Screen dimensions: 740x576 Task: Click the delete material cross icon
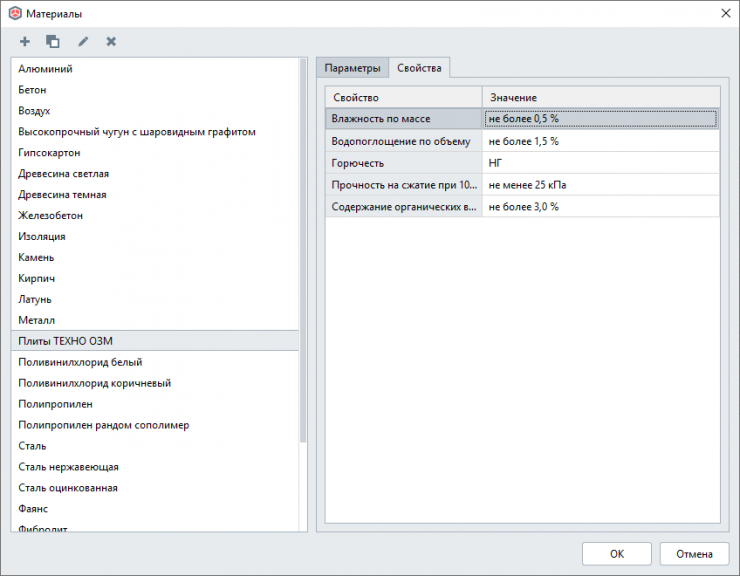[x=111, y=41]
